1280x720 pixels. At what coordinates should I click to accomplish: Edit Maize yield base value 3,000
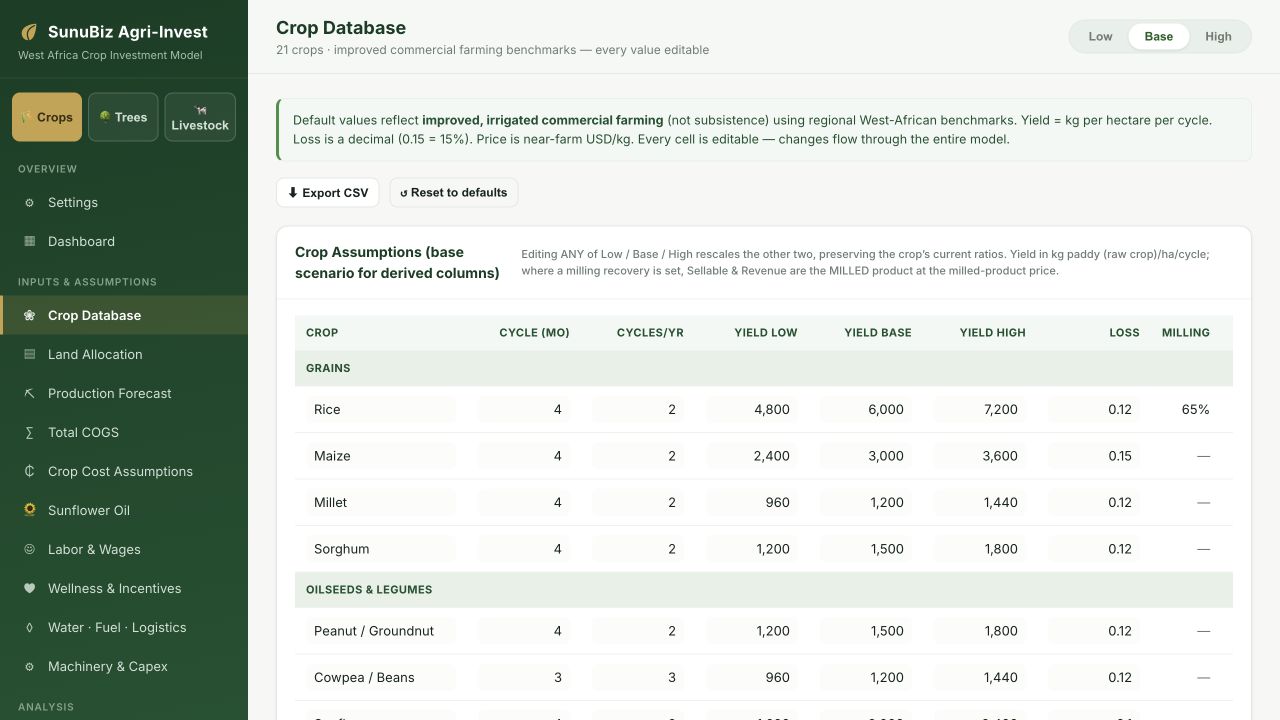[866, 456]
